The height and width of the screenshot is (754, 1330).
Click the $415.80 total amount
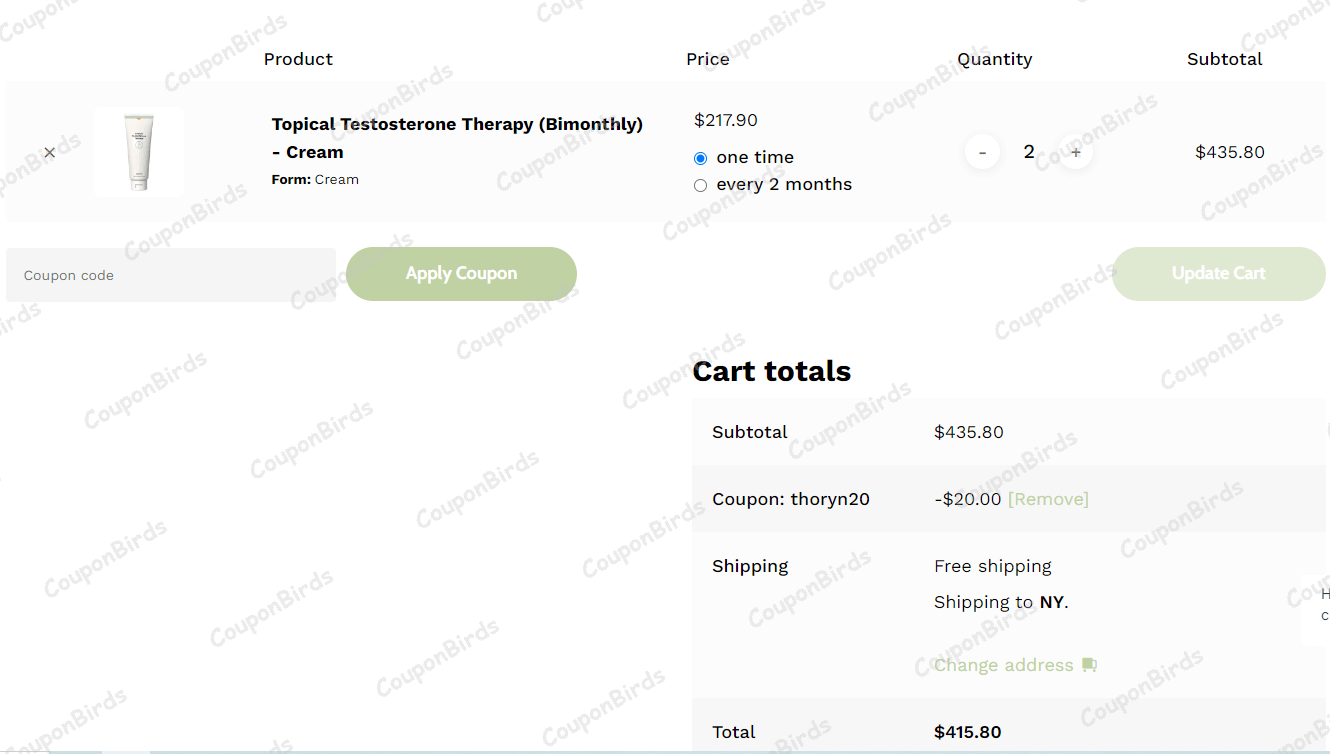(x=967, y=732)
